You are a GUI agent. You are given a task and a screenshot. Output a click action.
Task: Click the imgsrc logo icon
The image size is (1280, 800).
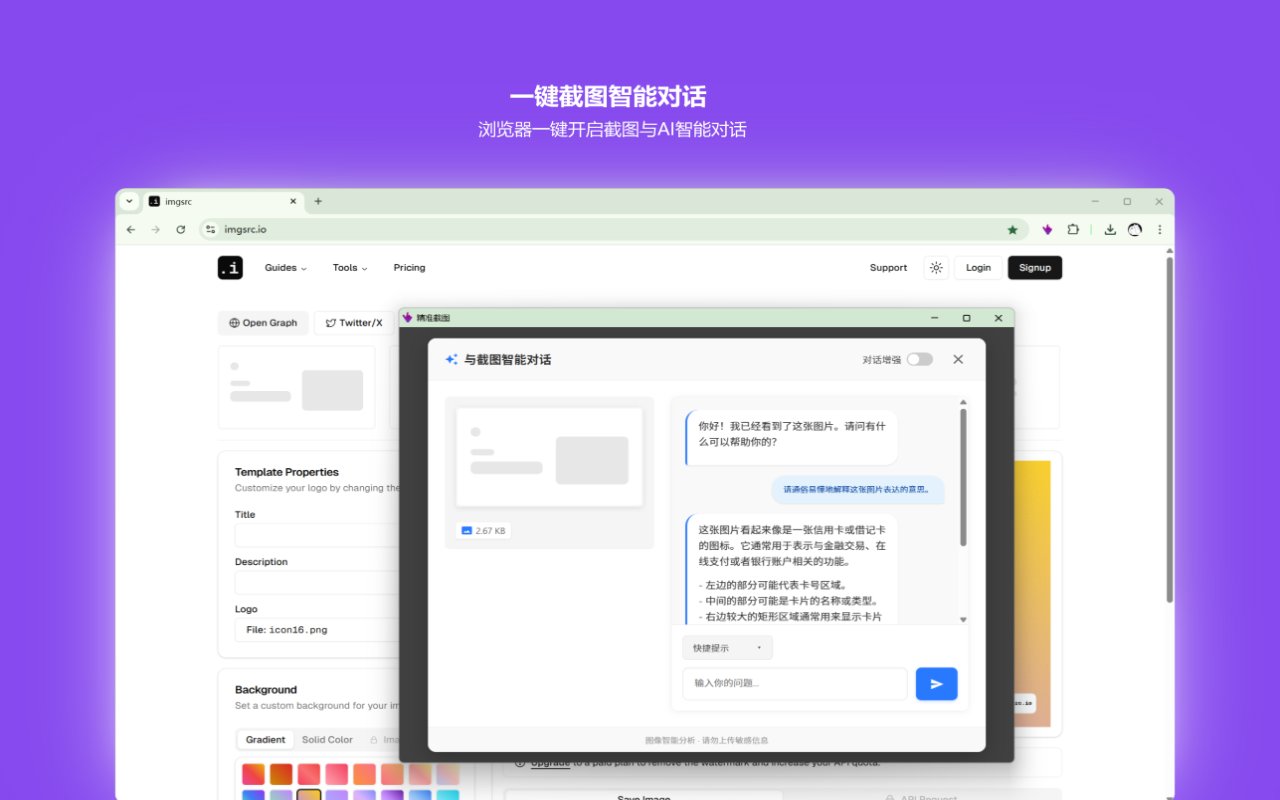click(x=230, y=267)
